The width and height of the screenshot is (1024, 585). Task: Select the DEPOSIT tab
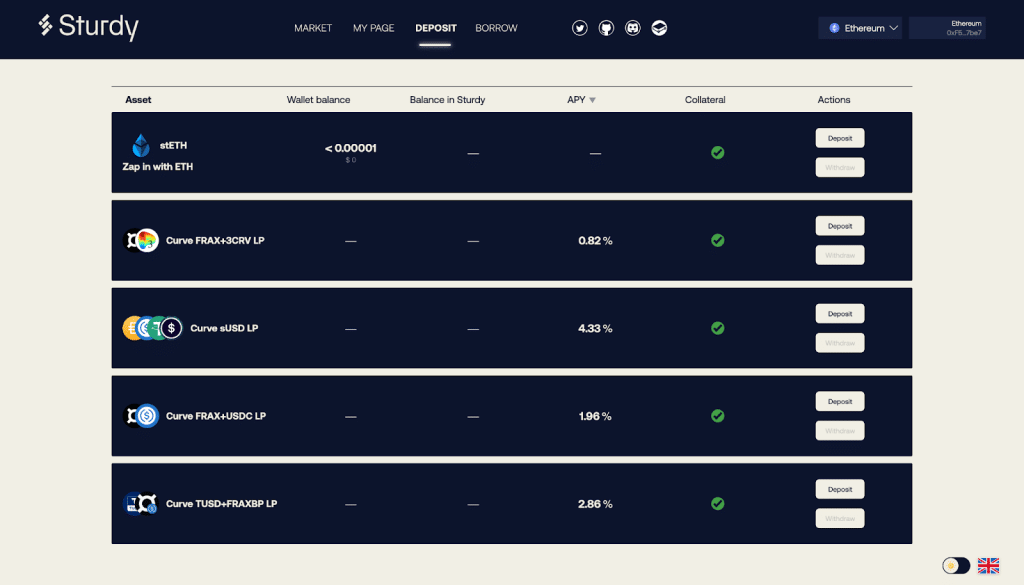436,28
